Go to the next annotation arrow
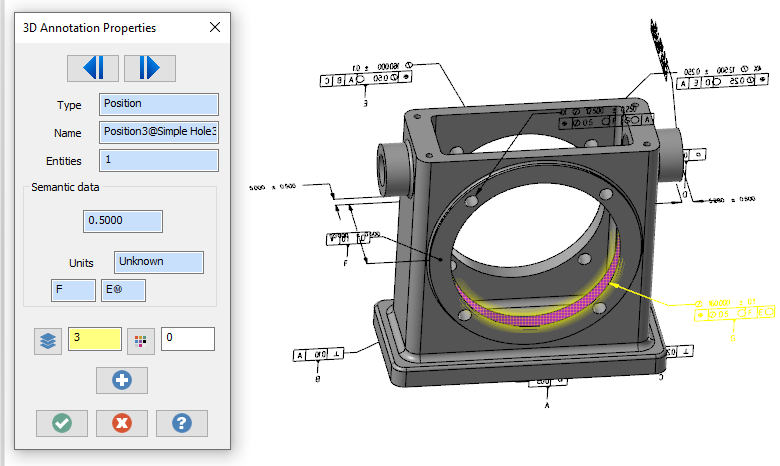Screen dimensions: 780x466 coord(150,68)
